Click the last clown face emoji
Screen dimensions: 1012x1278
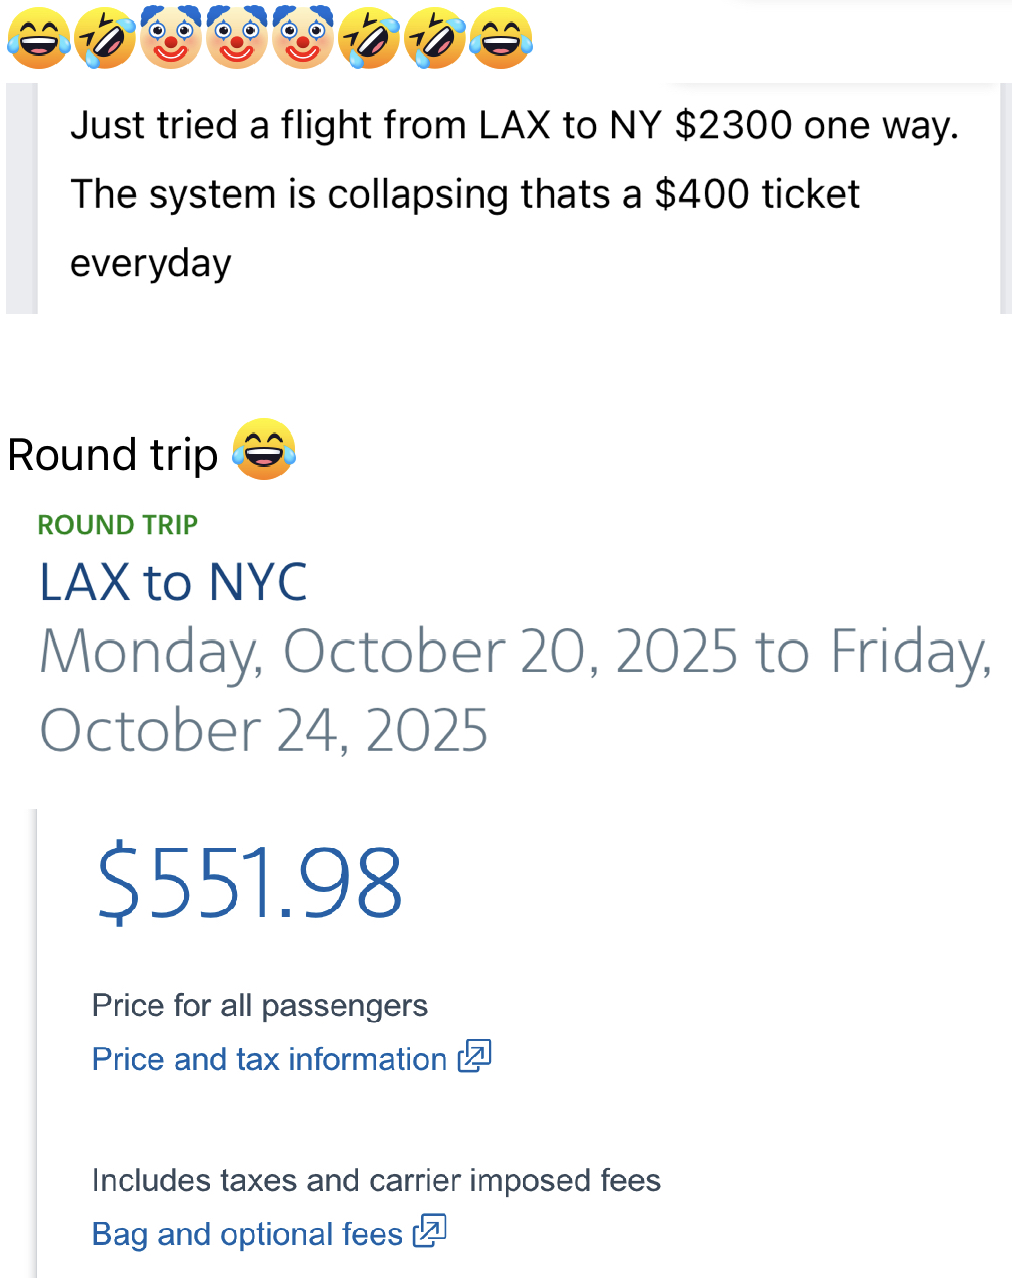[x=303, y=39]
